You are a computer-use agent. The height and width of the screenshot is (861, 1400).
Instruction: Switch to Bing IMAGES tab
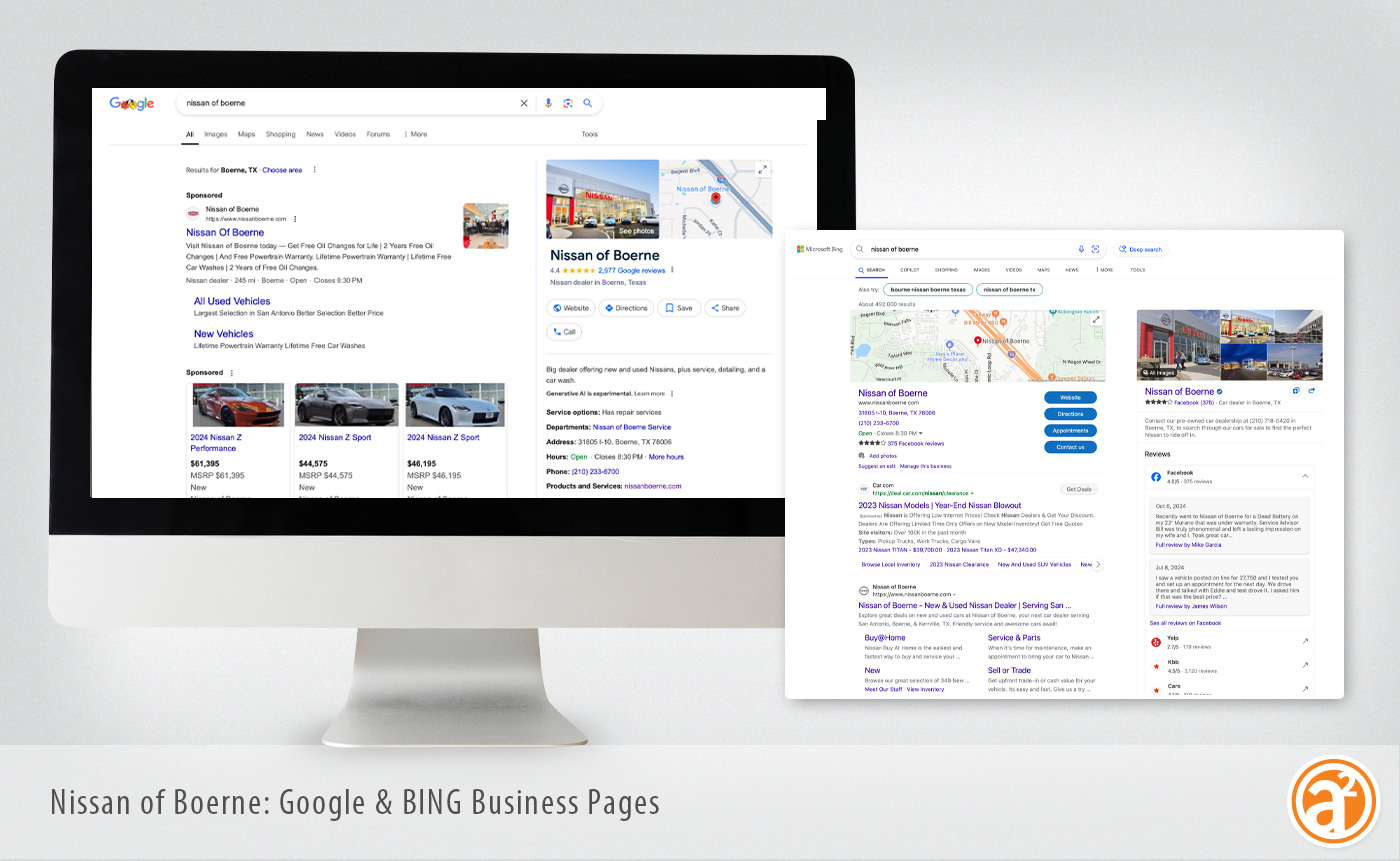(981, 270)
